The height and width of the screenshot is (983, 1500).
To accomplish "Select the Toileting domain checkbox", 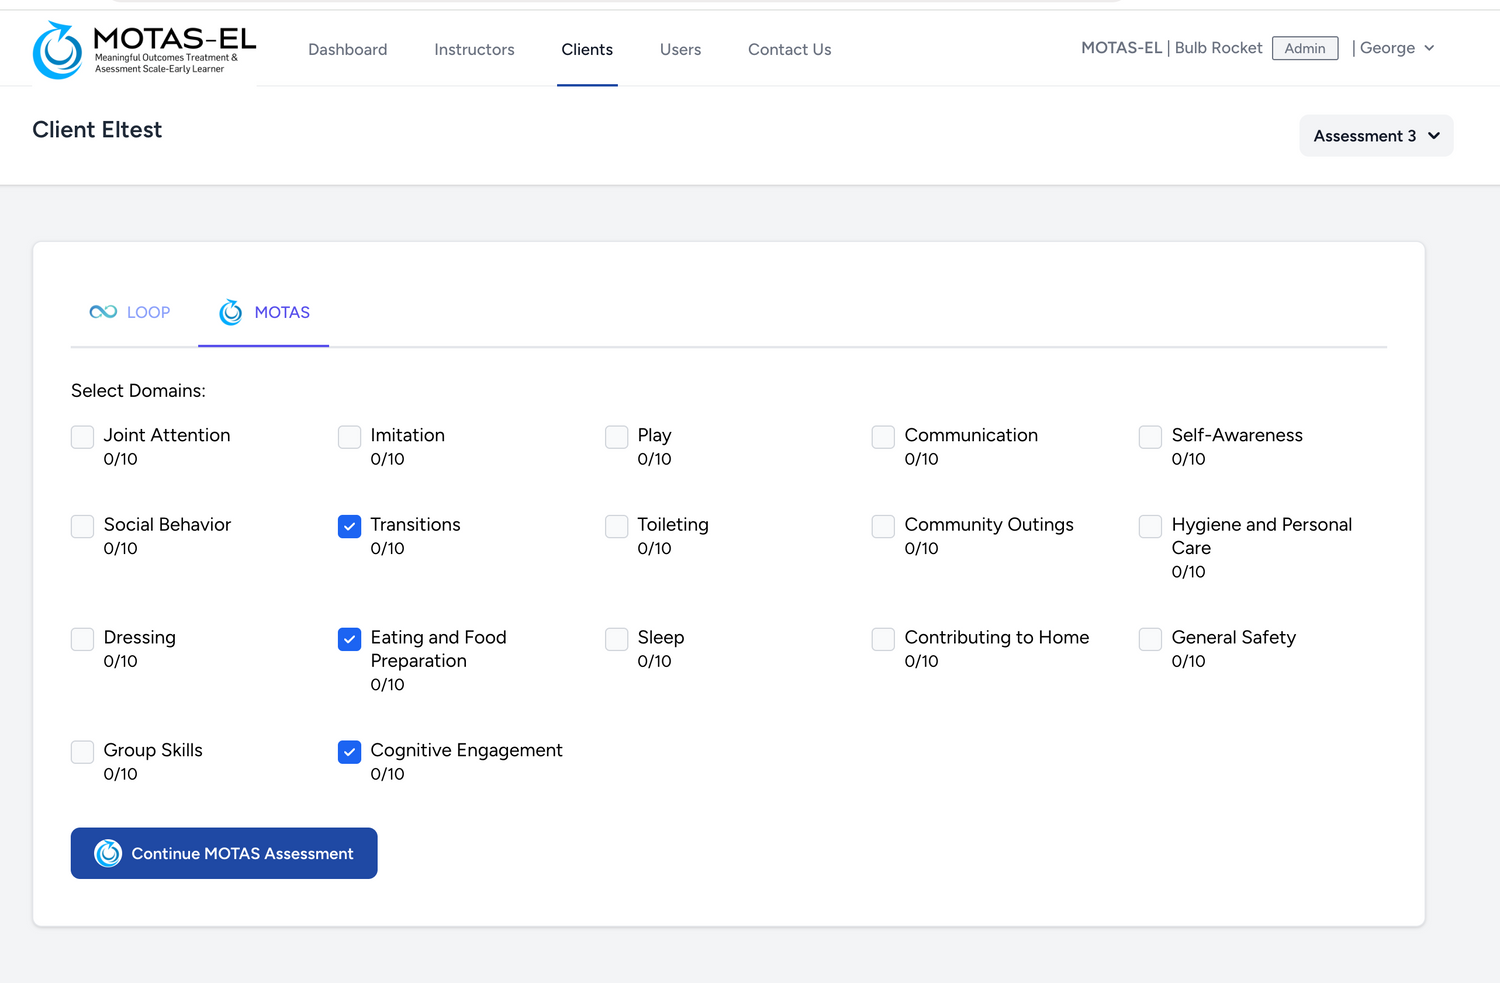I will [x=617, y=526].
